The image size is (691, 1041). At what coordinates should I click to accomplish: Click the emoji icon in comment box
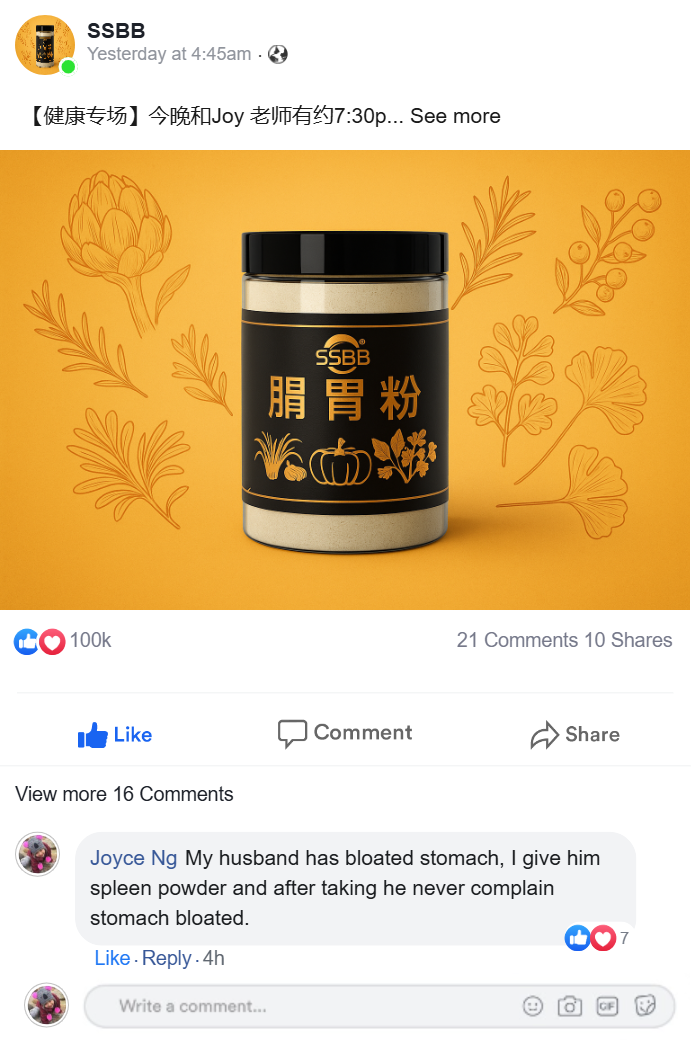(x=532, y=1006)
